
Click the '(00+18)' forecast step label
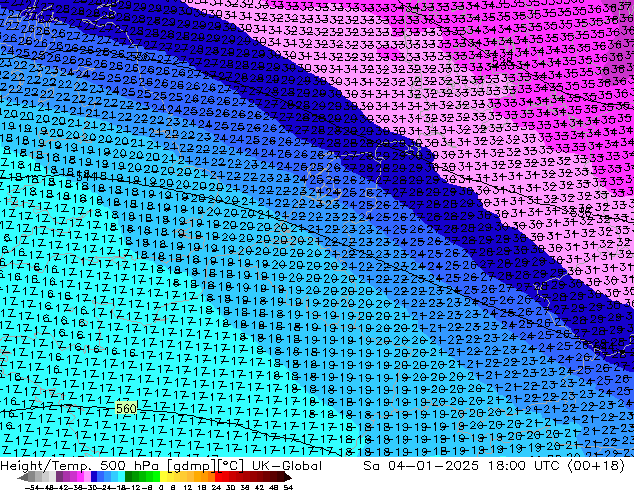tap(596, 466)
